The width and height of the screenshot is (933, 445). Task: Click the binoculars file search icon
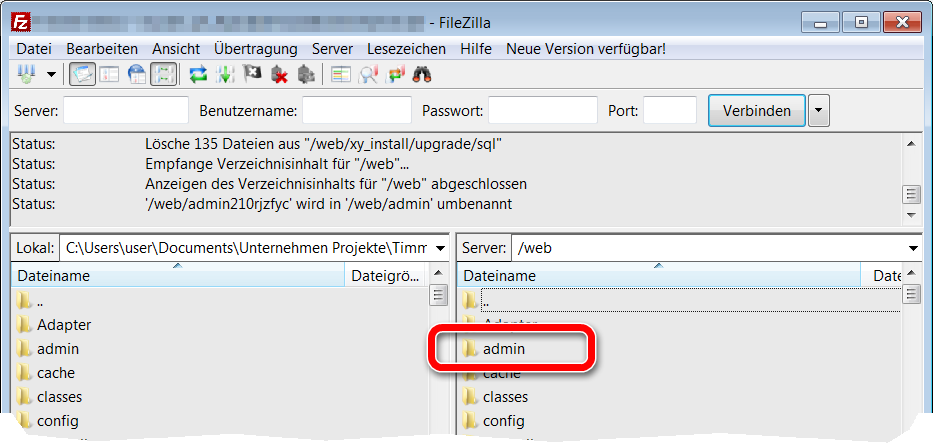(422, 73)
